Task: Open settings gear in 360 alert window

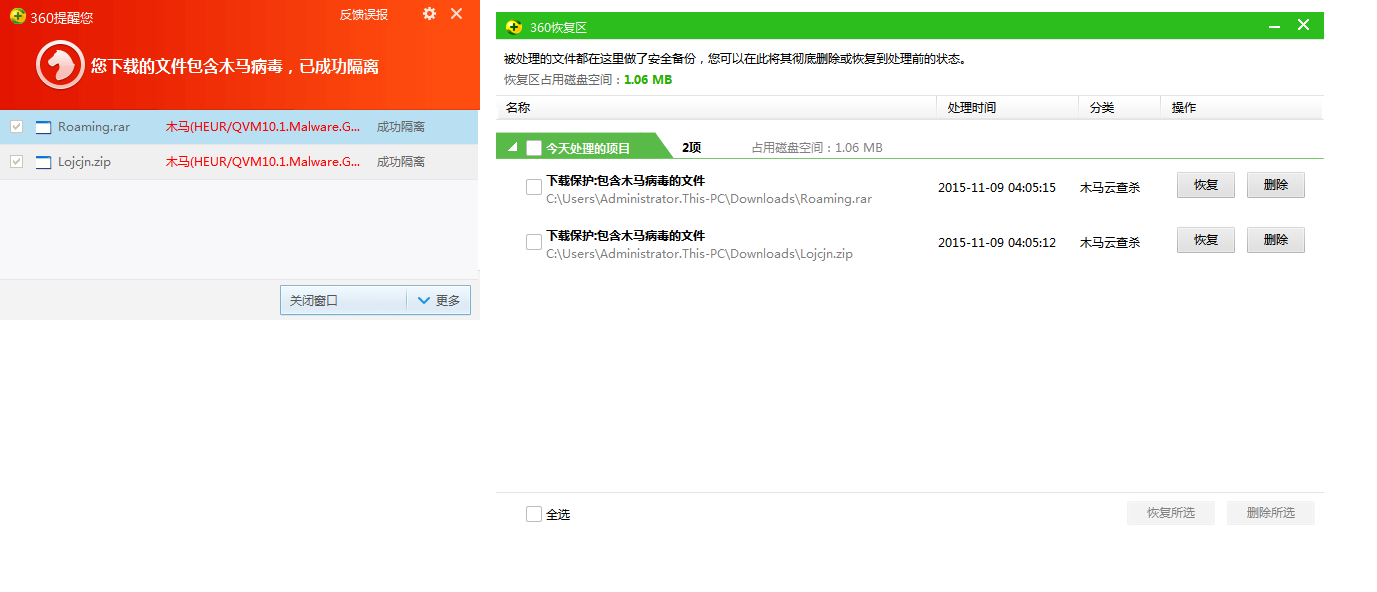Action: [429, 14]
